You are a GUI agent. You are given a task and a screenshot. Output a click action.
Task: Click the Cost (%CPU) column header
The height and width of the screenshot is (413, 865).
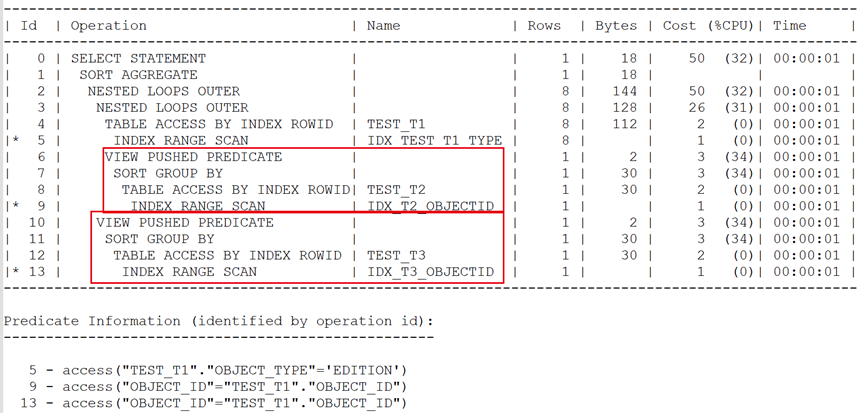[708, 26]
